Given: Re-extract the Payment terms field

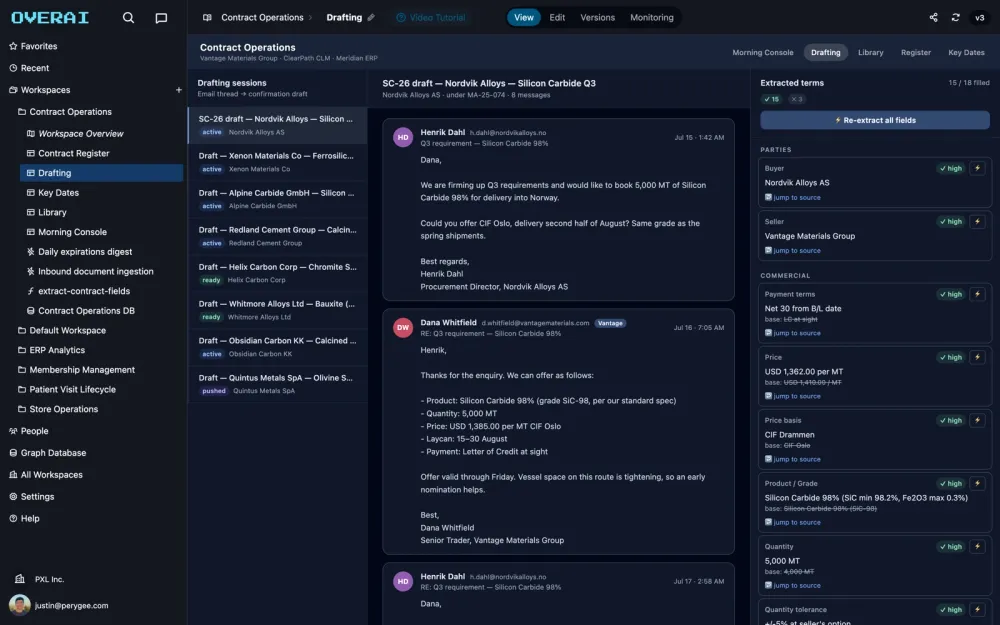Looking at the screenshot, I should tap(977, 294).
